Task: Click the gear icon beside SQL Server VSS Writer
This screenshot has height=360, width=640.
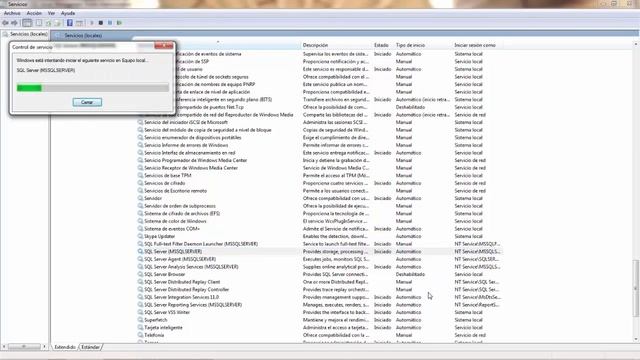Action: (x=140, y=312)
